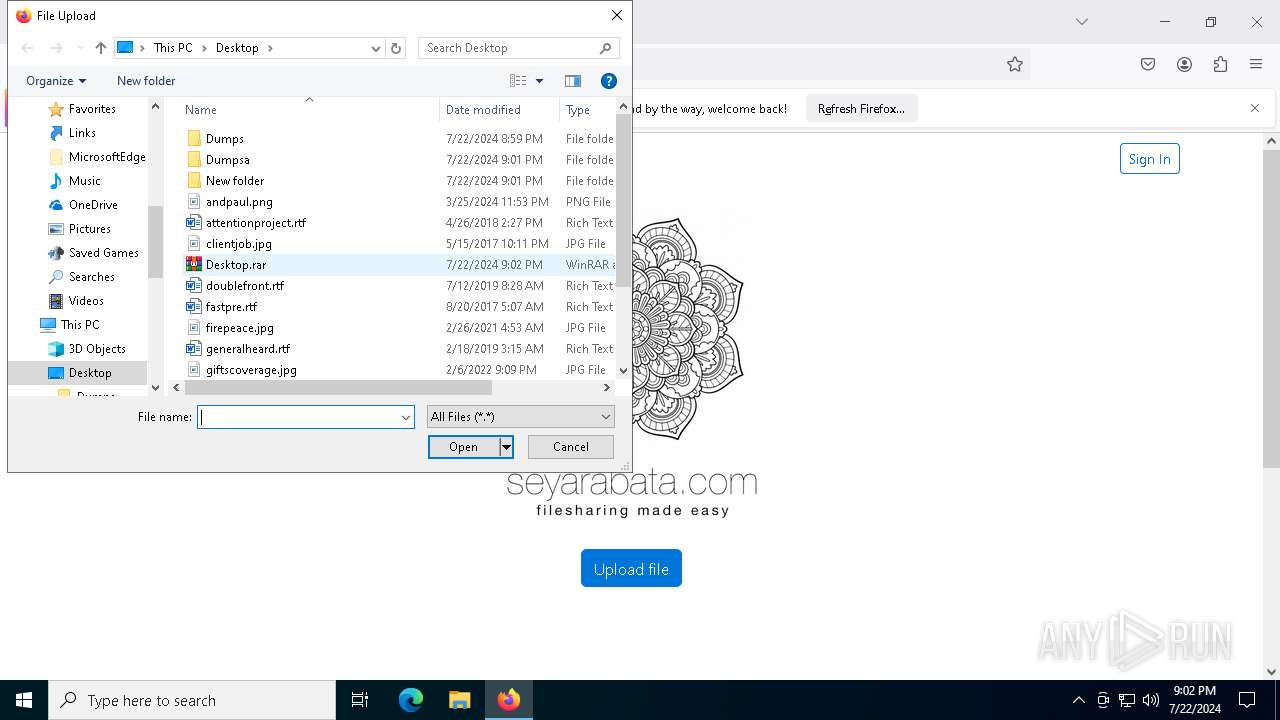This screenshot has height=720, width=1280.
Task: Open the Firefox hamburger application menu
Action: click(1256, 64)
